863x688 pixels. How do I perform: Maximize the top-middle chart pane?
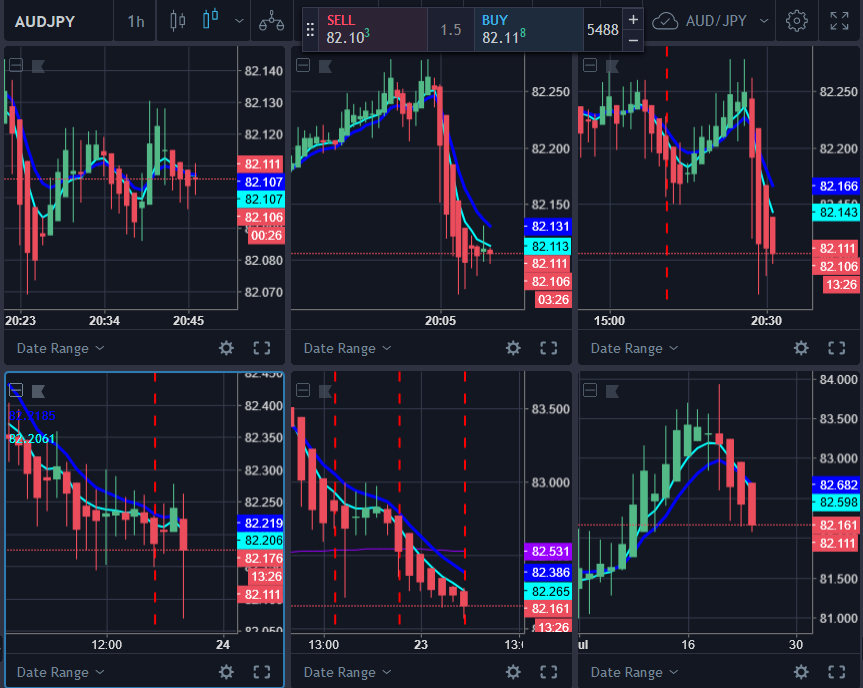[x=548, y=348]
